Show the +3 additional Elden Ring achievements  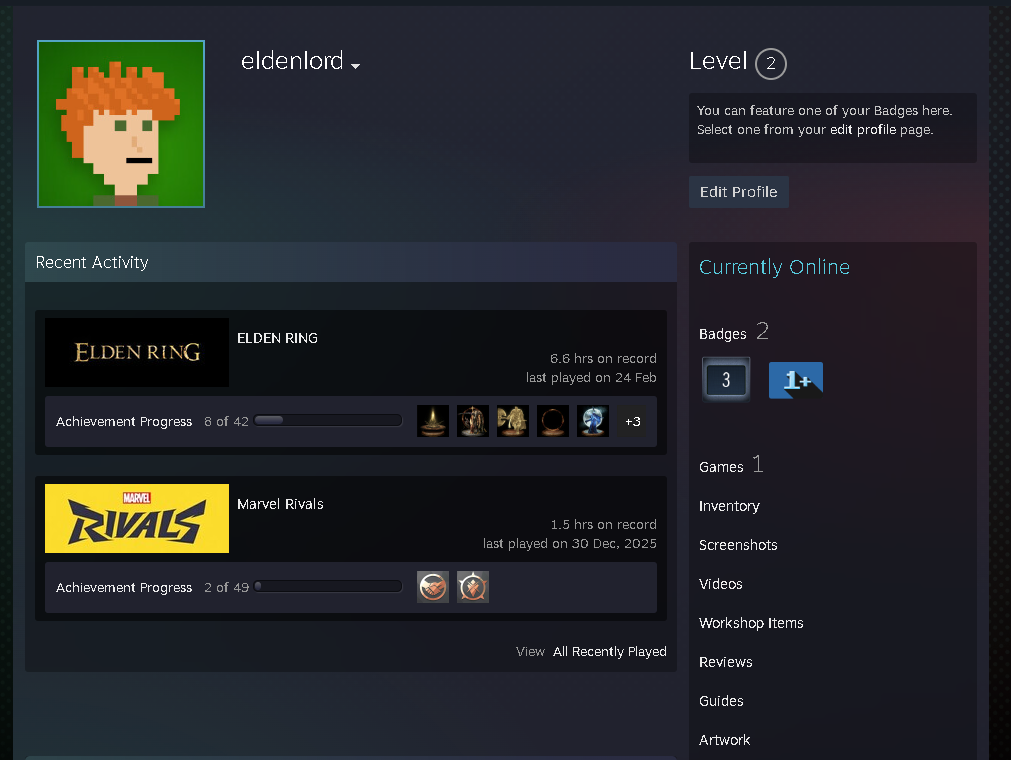[x=632, y=421]
